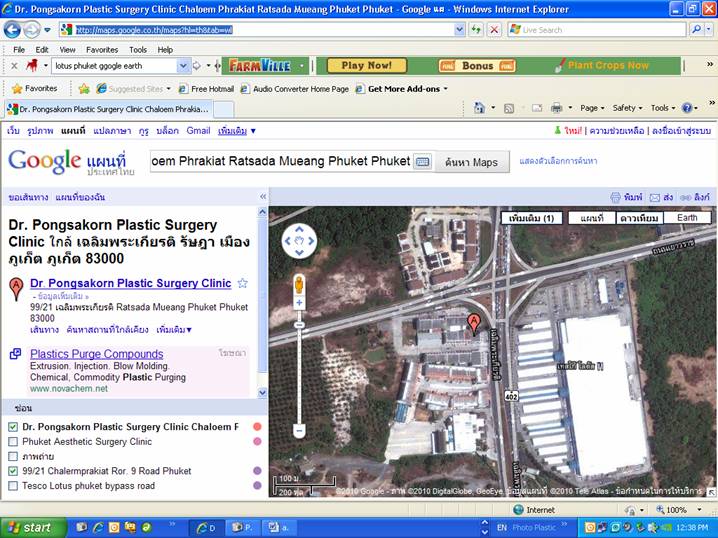Click the Google Maps search input field
This screenshot has height=538, width=718.
(282, 162)
